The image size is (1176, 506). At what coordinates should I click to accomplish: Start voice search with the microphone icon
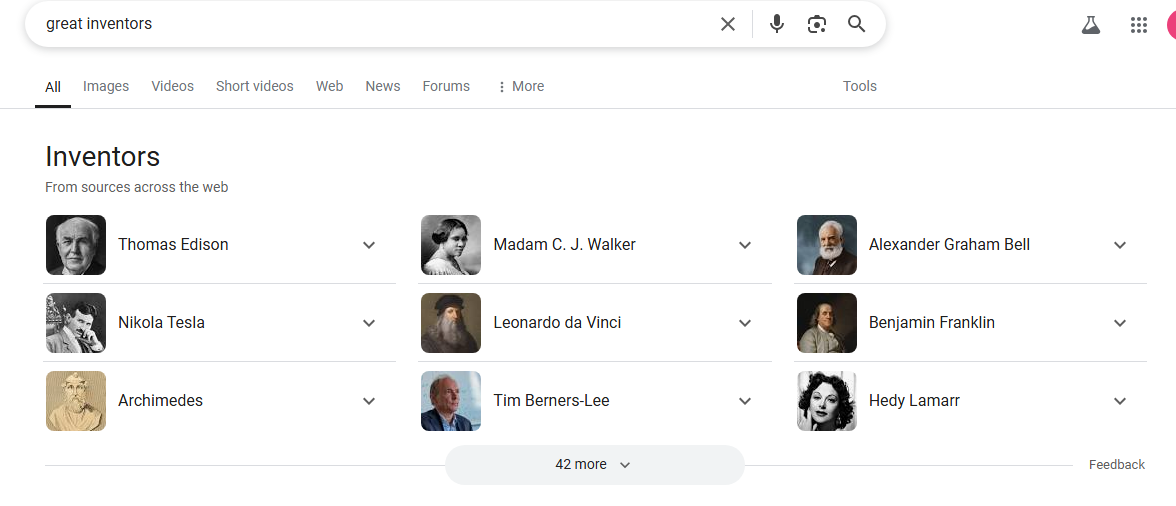[777, 24]
